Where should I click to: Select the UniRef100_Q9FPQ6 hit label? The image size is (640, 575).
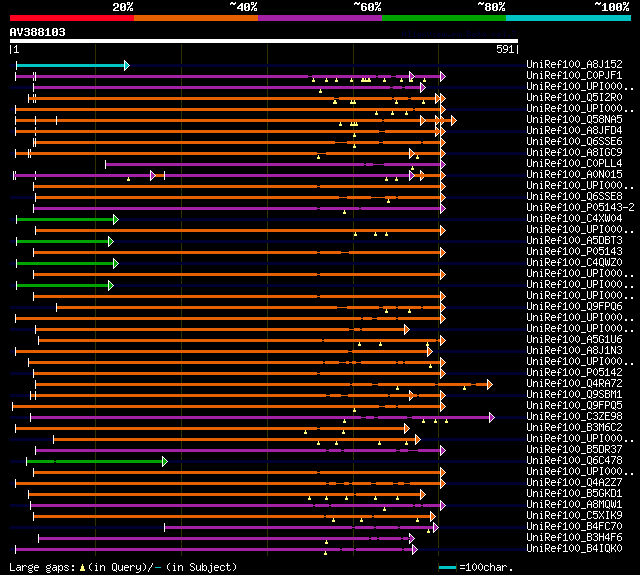click(x=574, y=306)
